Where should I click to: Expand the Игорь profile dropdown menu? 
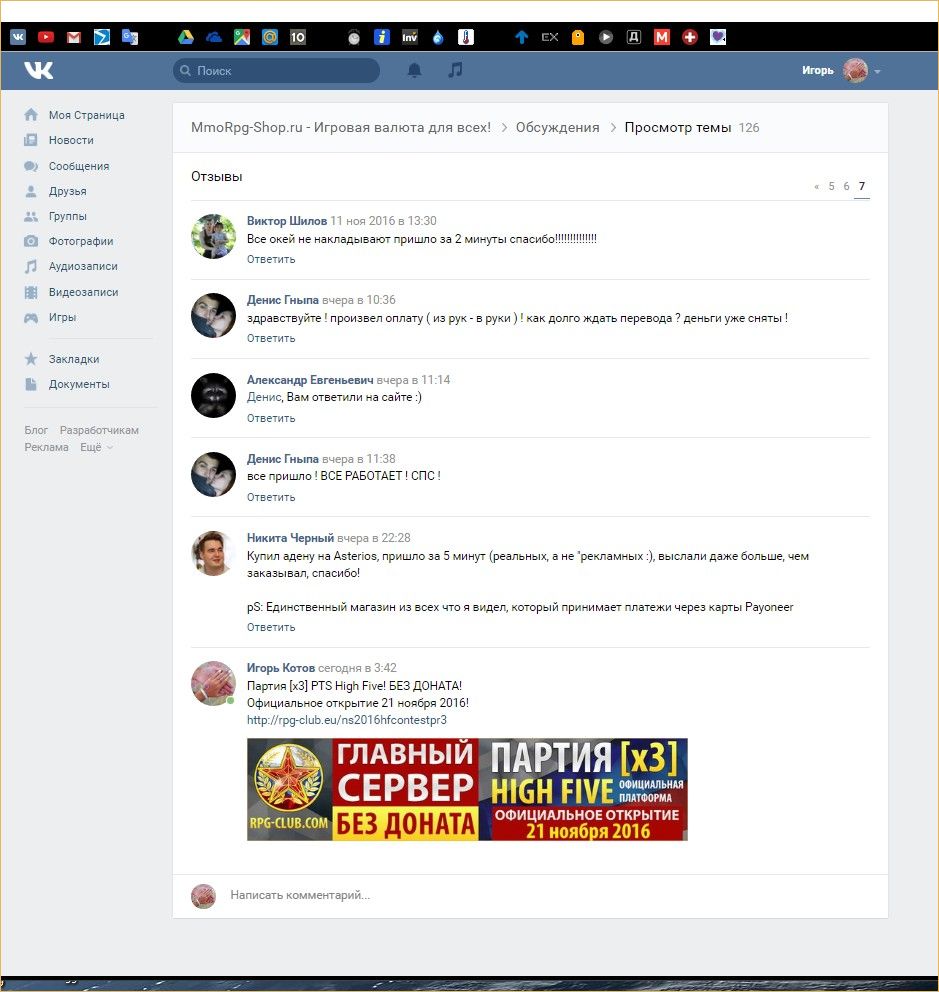coord(876,71)
